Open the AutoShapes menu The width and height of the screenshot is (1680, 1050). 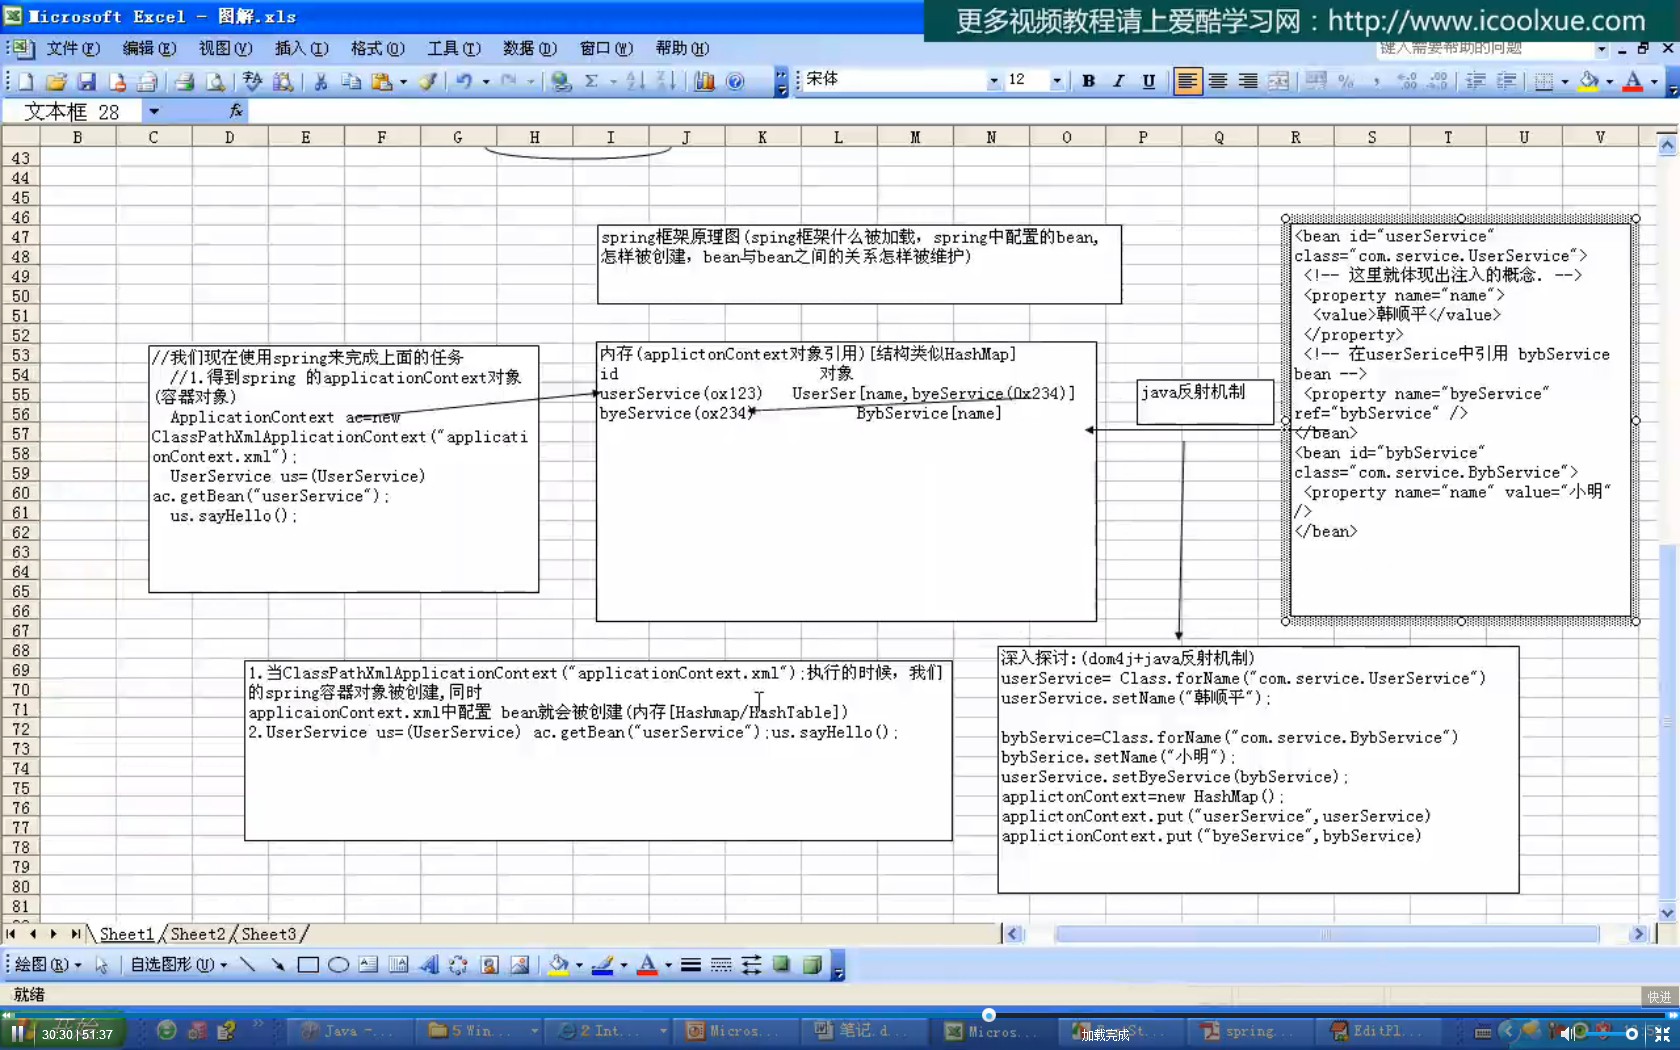179,965
